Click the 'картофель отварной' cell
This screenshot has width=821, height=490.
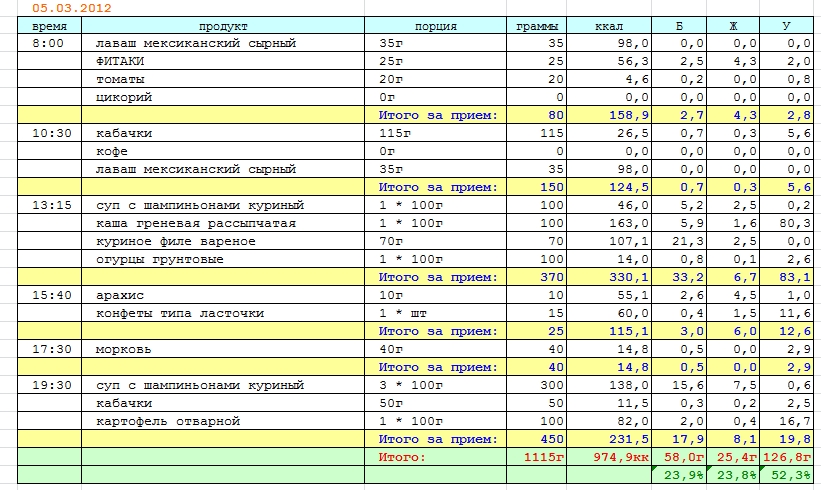point(222,421)
